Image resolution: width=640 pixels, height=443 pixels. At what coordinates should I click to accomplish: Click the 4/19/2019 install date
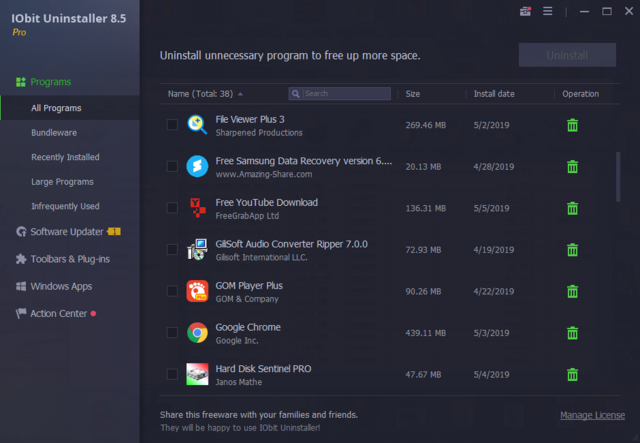click(x=493, y=249)
